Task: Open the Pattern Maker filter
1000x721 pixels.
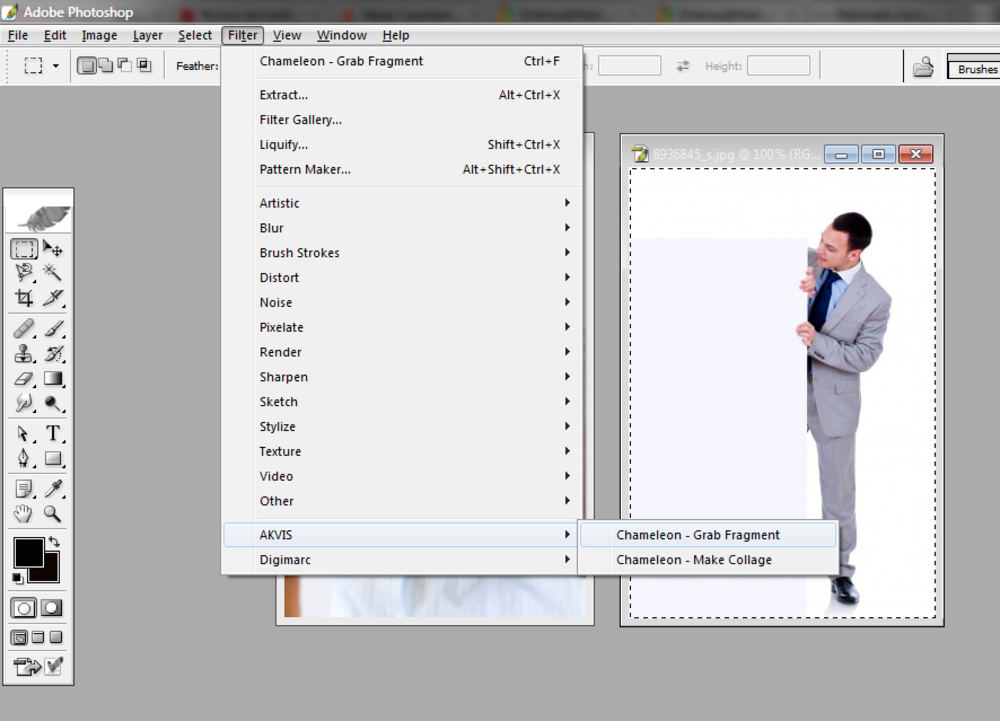Action: coord(402,169)
